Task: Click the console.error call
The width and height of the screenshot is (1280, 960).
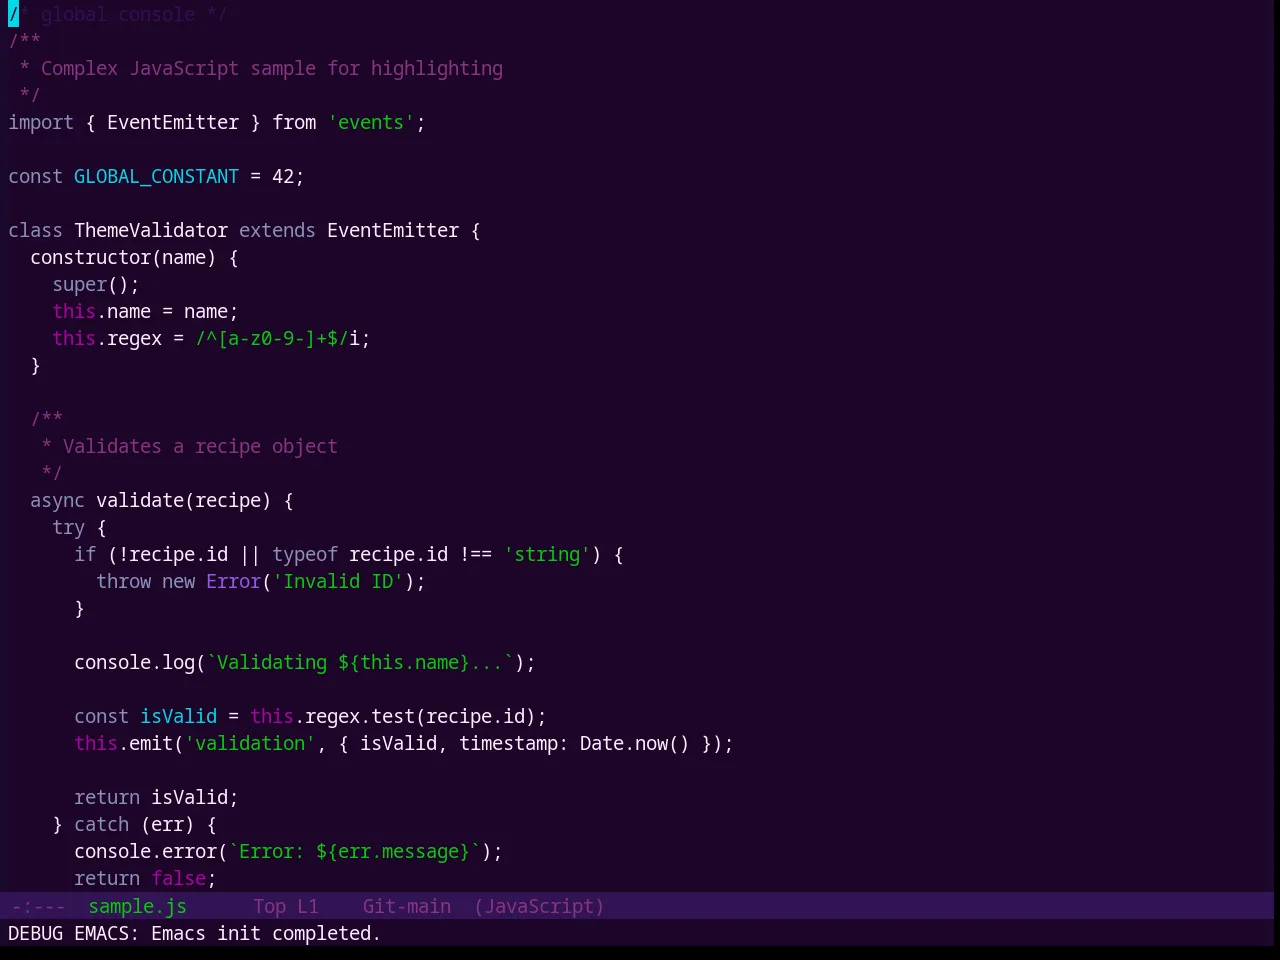Action: 145,851
